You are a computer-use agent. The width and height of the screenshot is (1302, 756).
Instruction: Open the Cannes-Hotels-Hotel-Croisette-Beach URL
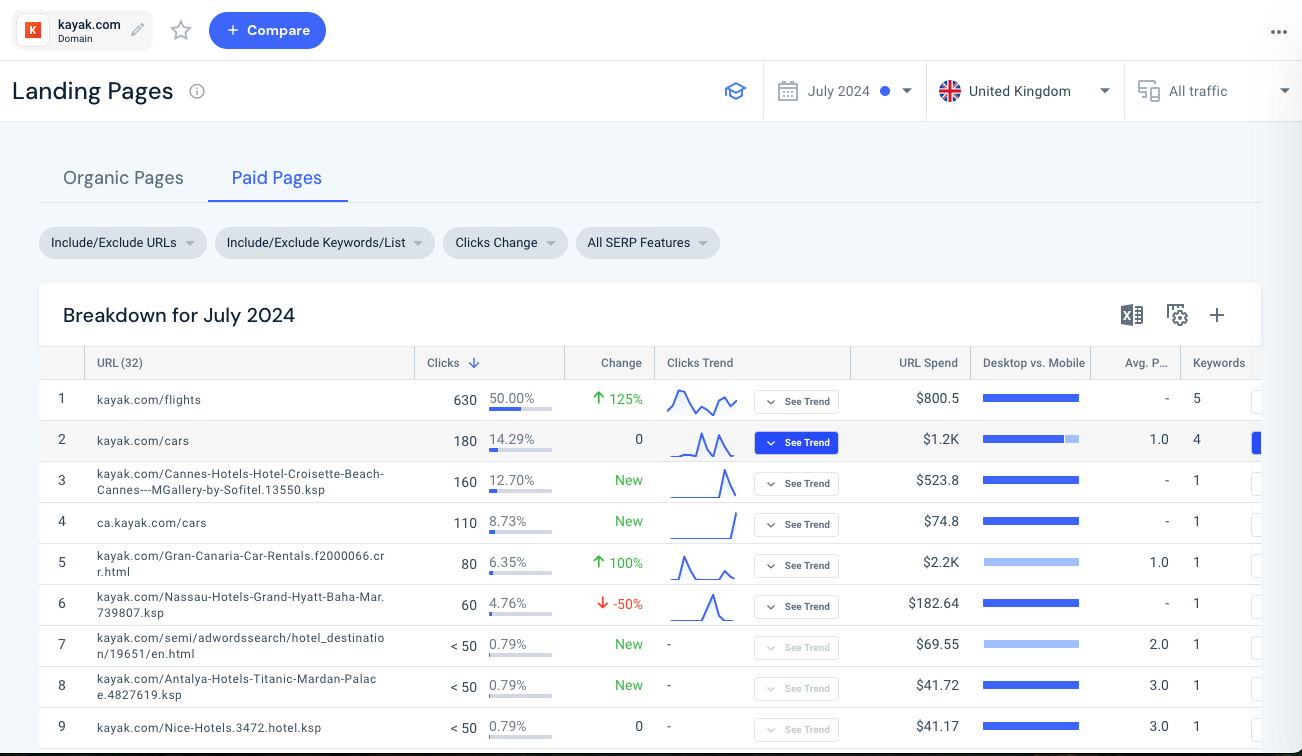coord(240,482)
